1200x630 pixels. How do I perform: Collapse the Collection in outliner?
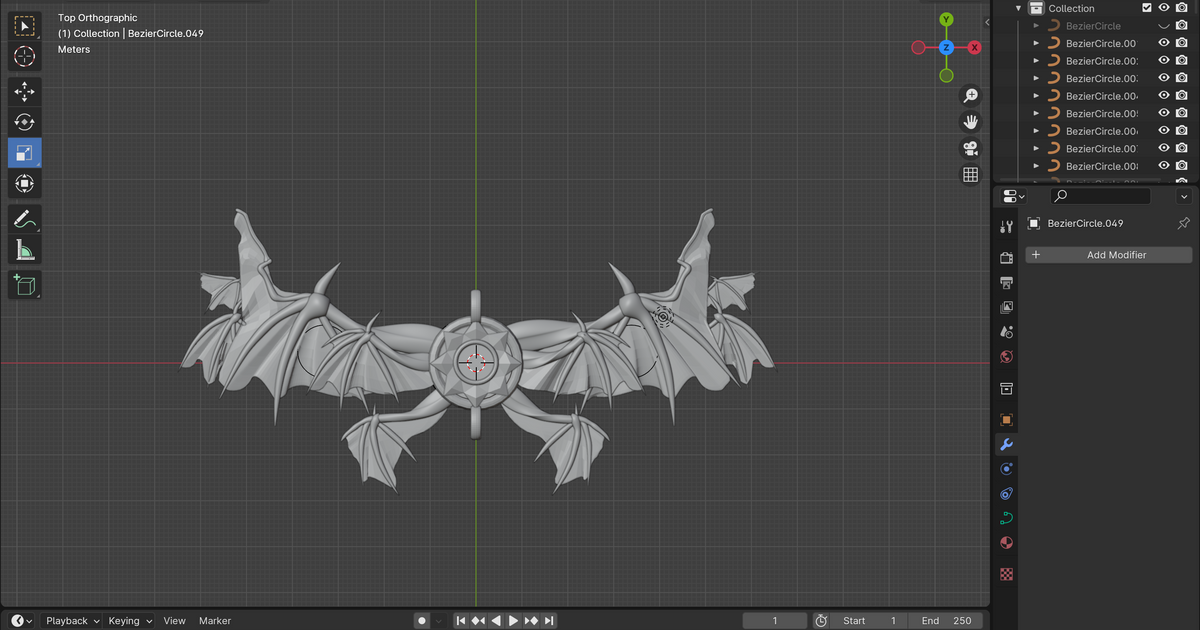coord(1019,8)
